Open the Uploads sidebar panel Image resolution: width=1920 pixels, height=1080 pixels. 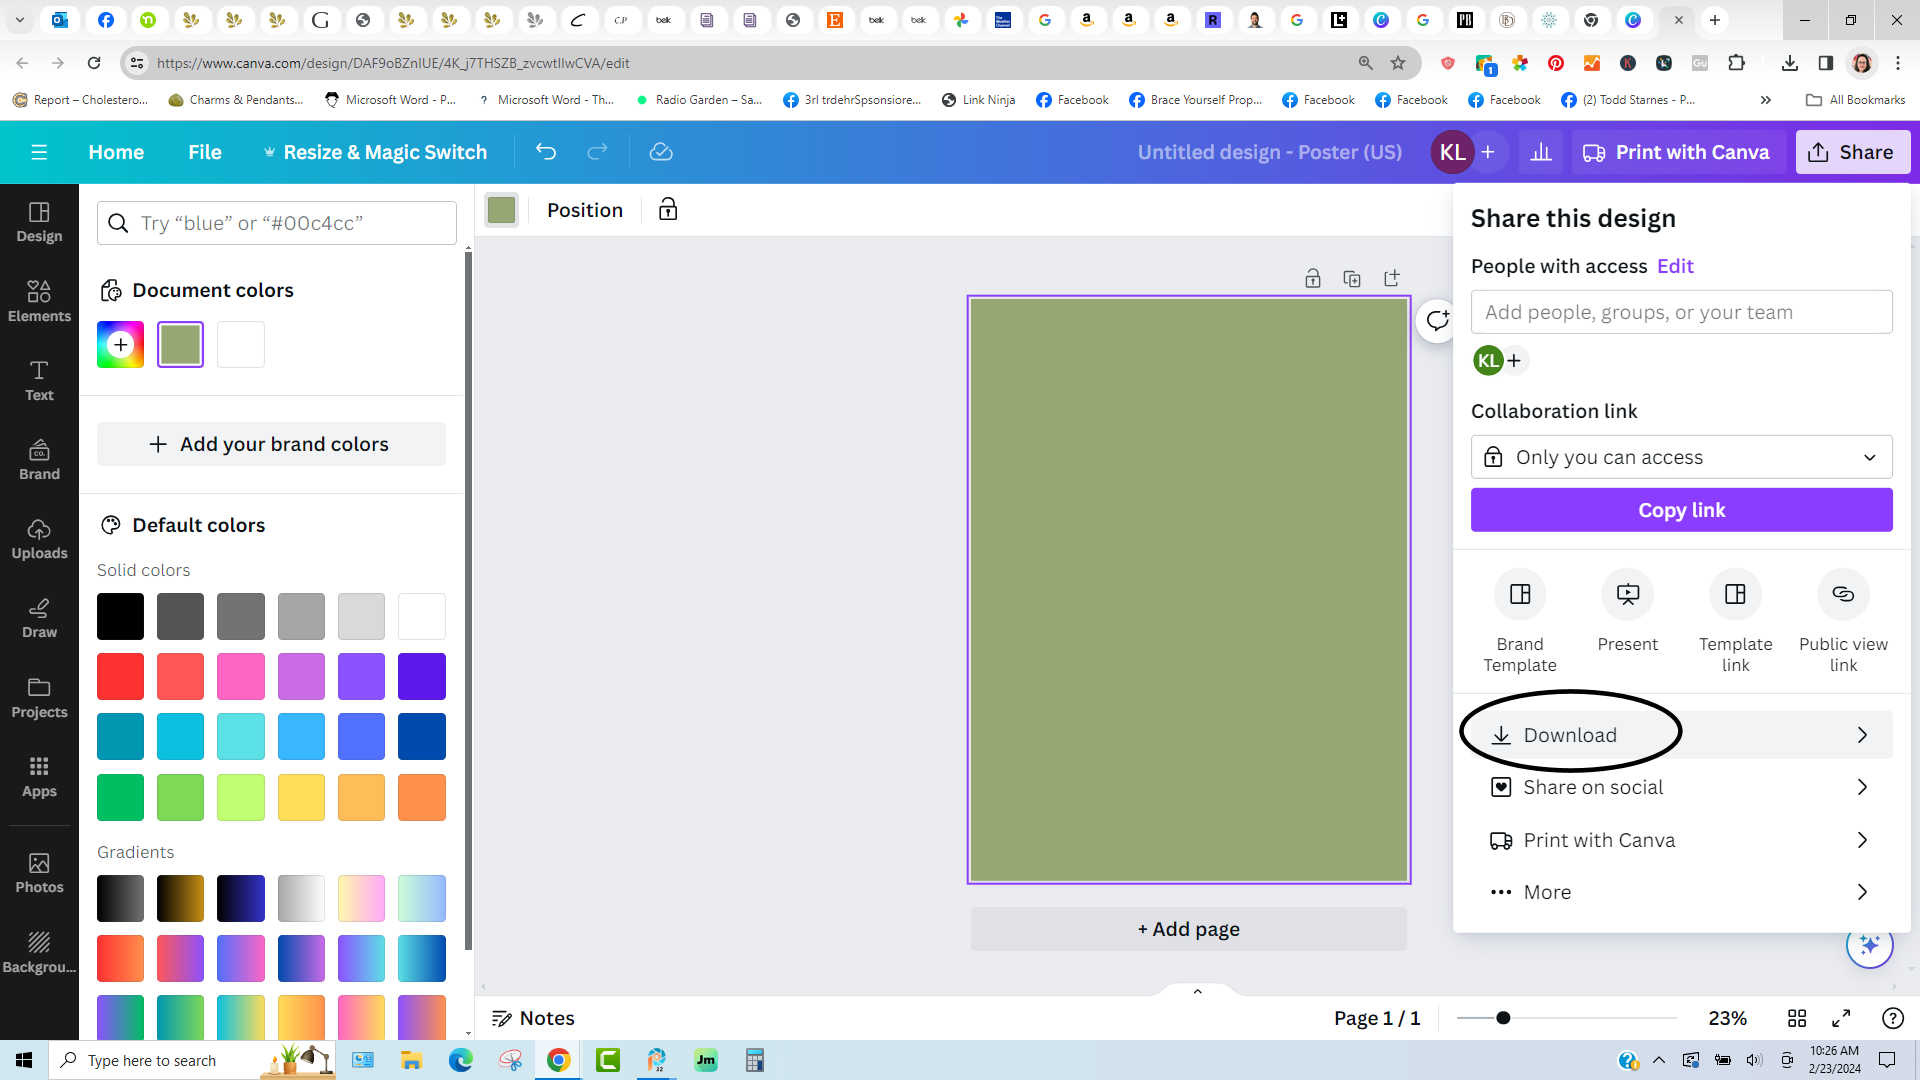coord(39,539)
